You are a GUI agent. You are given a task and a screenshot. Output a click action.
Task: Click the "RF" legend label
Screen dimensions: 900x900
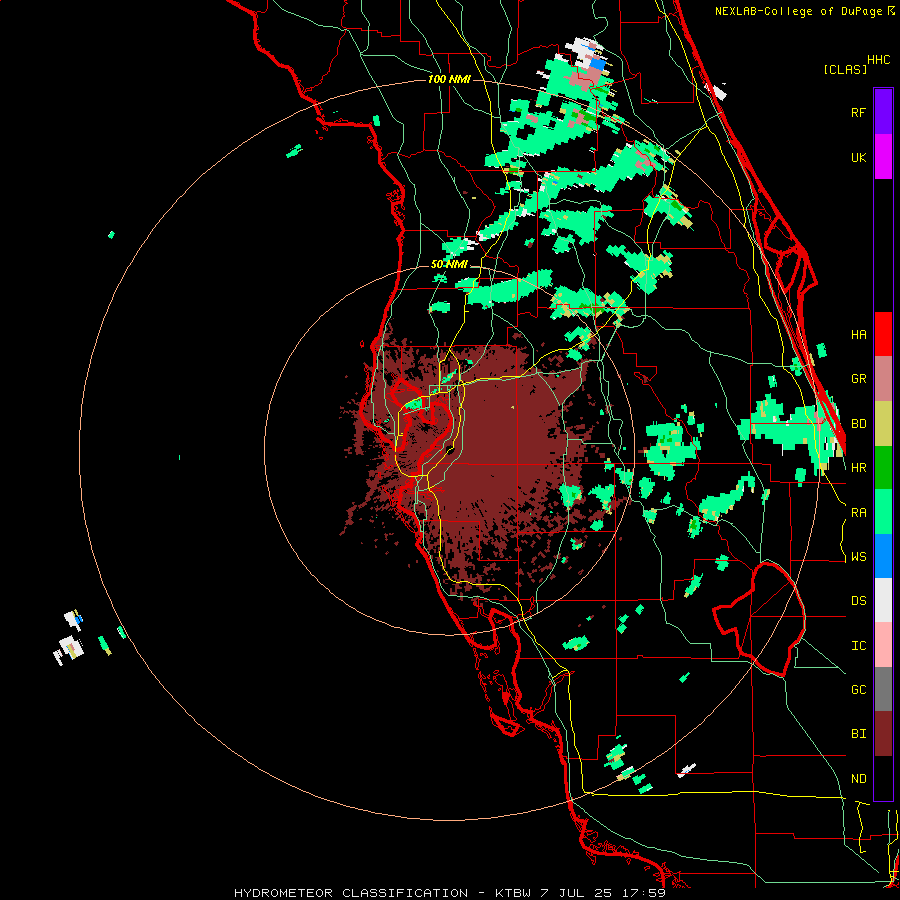click(x=858, y=112)
